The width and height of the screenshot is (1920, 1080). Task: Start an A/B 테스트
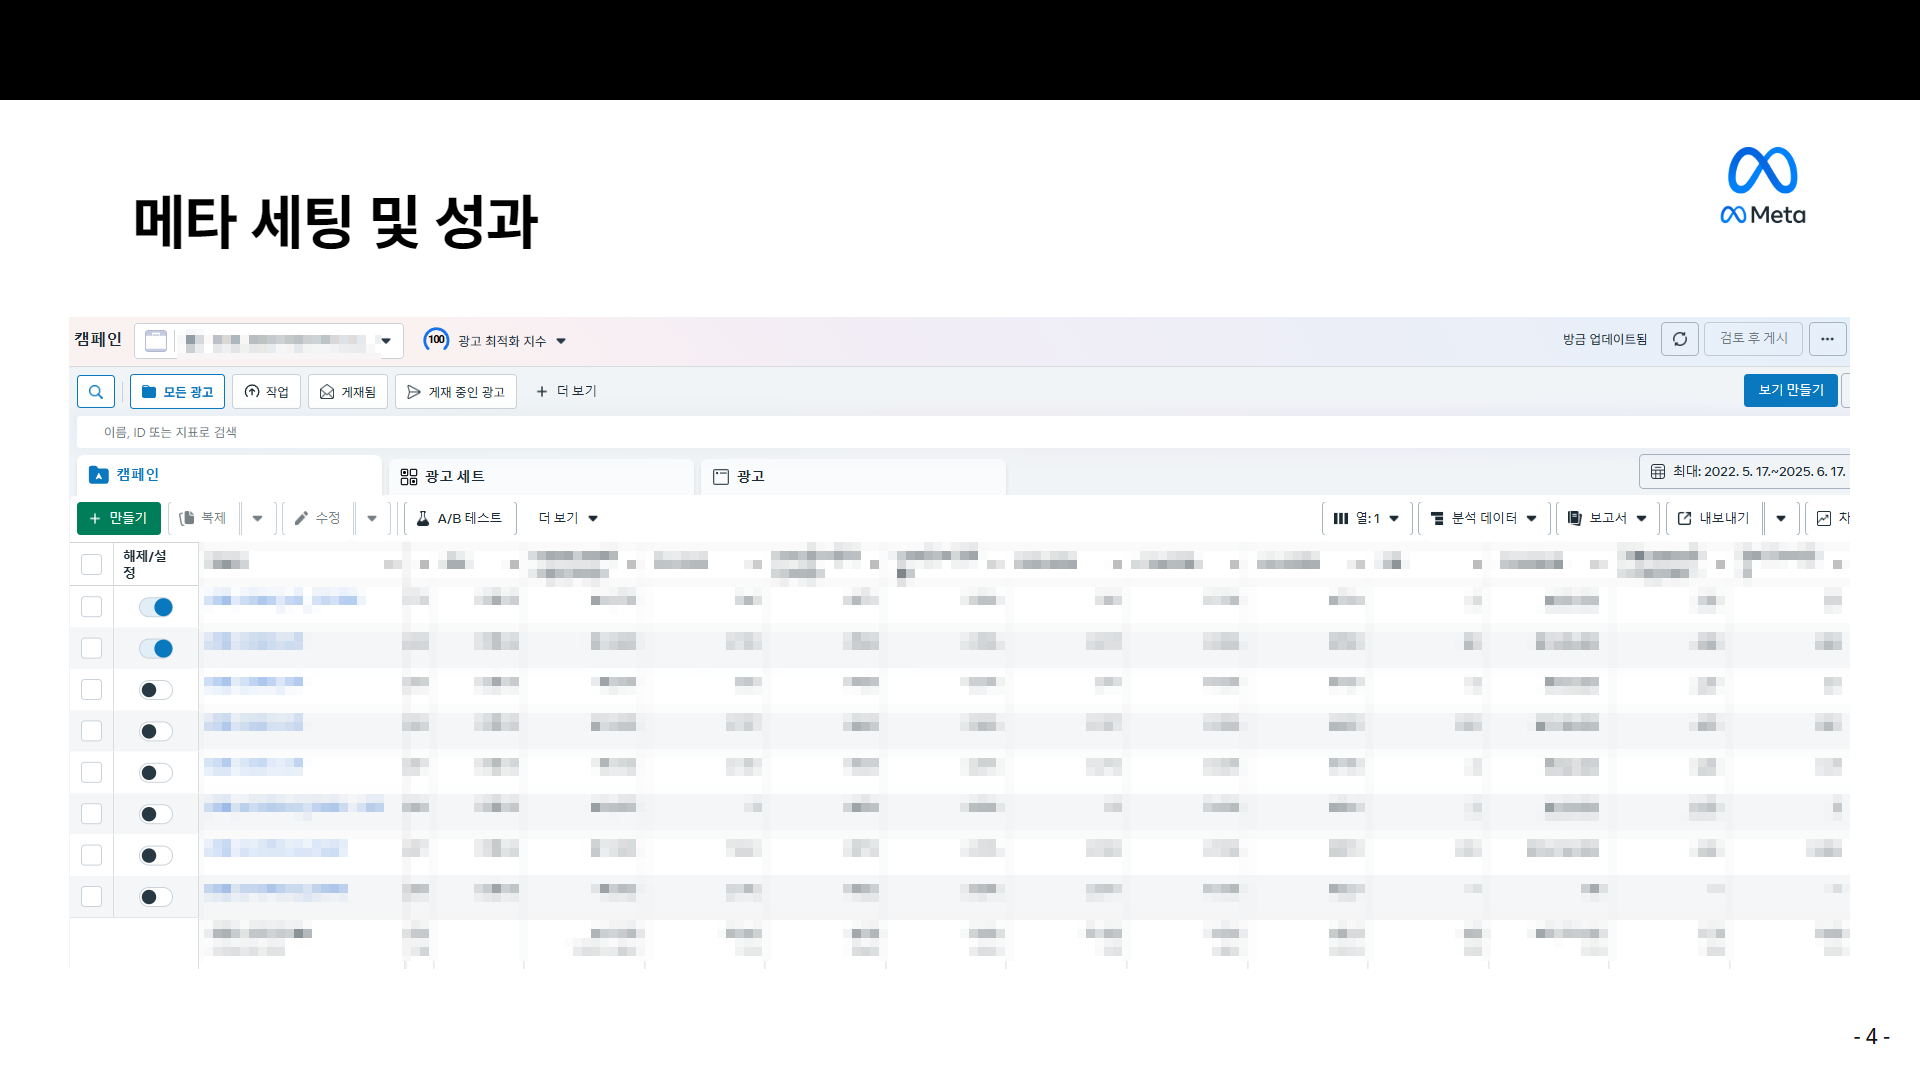click(x=460, y=518)
